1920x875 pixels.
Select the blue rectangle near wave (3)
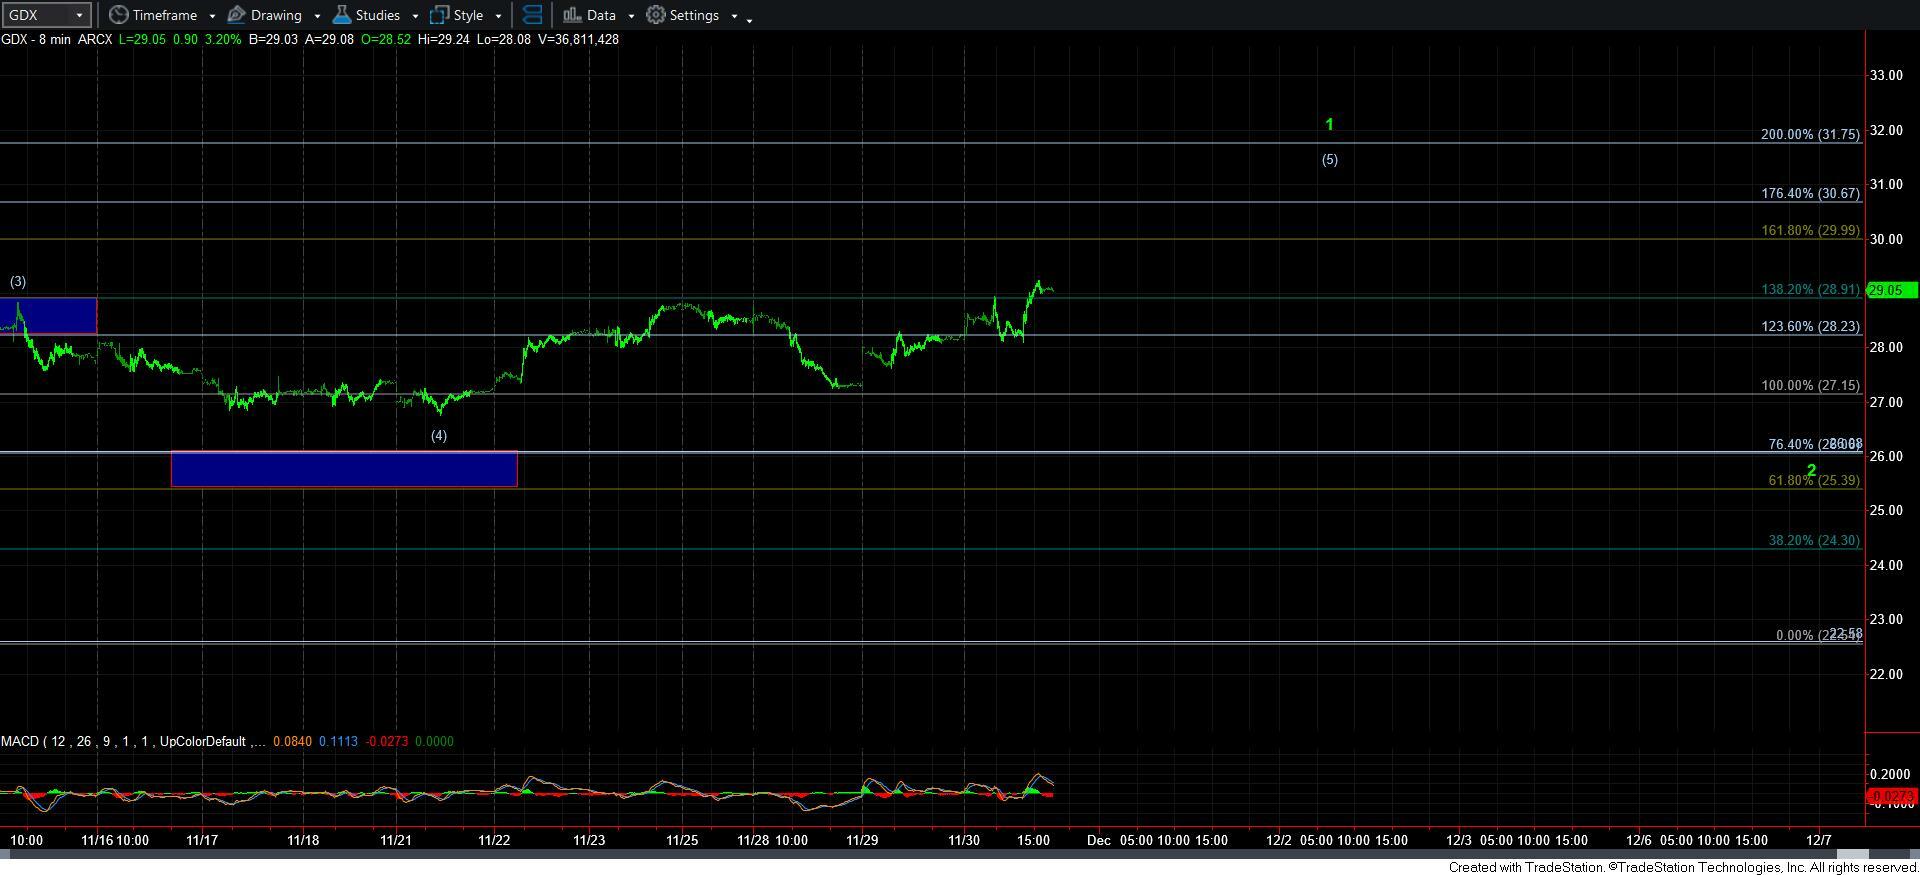point(48,315)
